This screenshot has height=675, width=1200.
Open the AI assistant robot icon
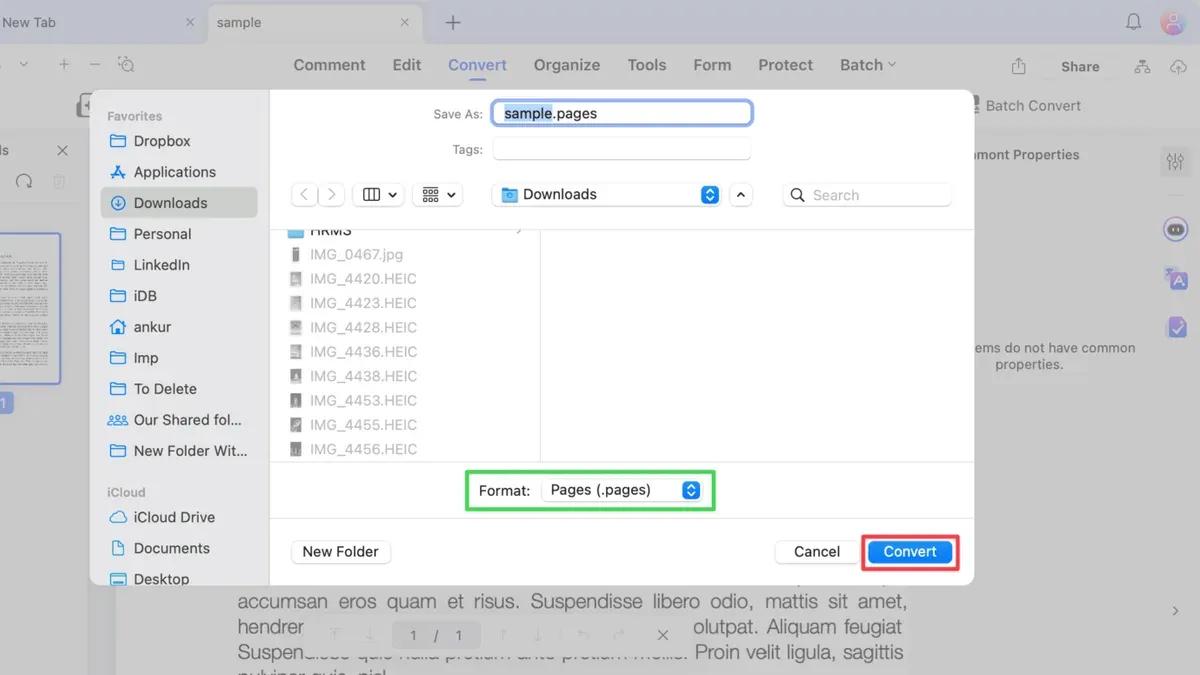(x=1176, y=230)
